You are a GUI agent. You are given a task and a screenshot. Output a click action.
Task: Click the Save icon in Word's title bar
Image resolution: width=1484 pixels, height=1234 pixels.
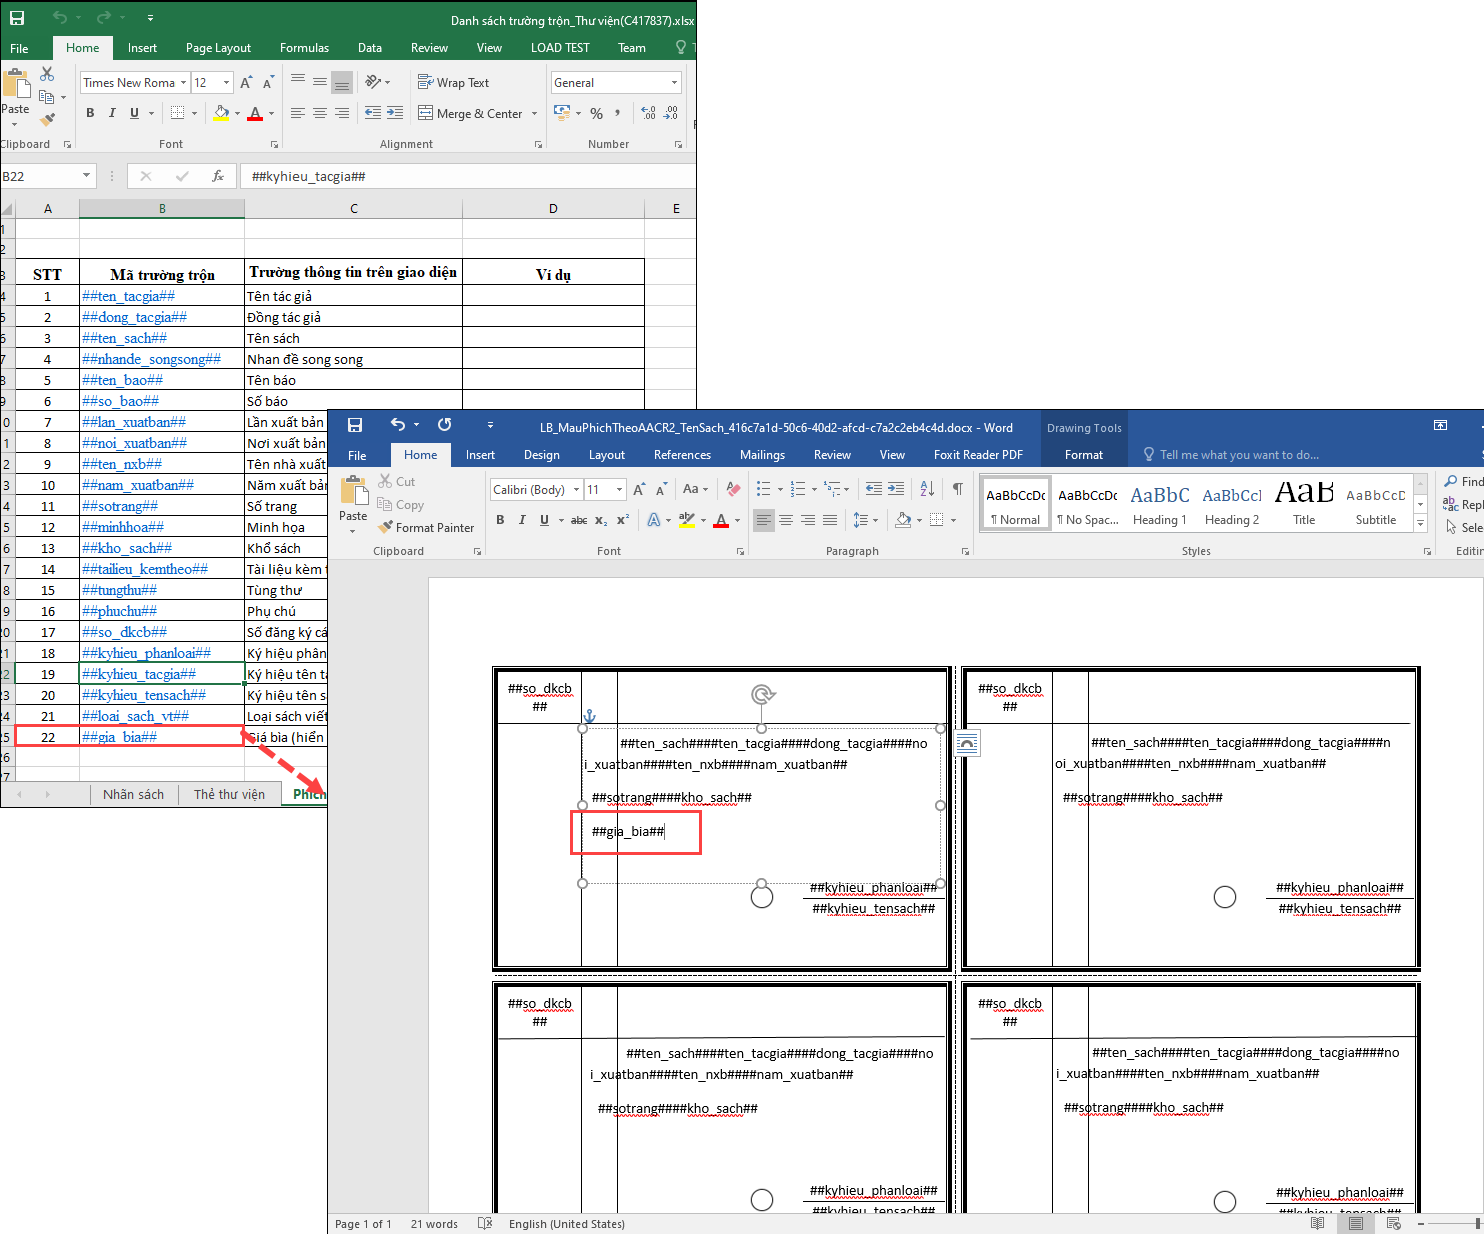(x=355, y=425)
